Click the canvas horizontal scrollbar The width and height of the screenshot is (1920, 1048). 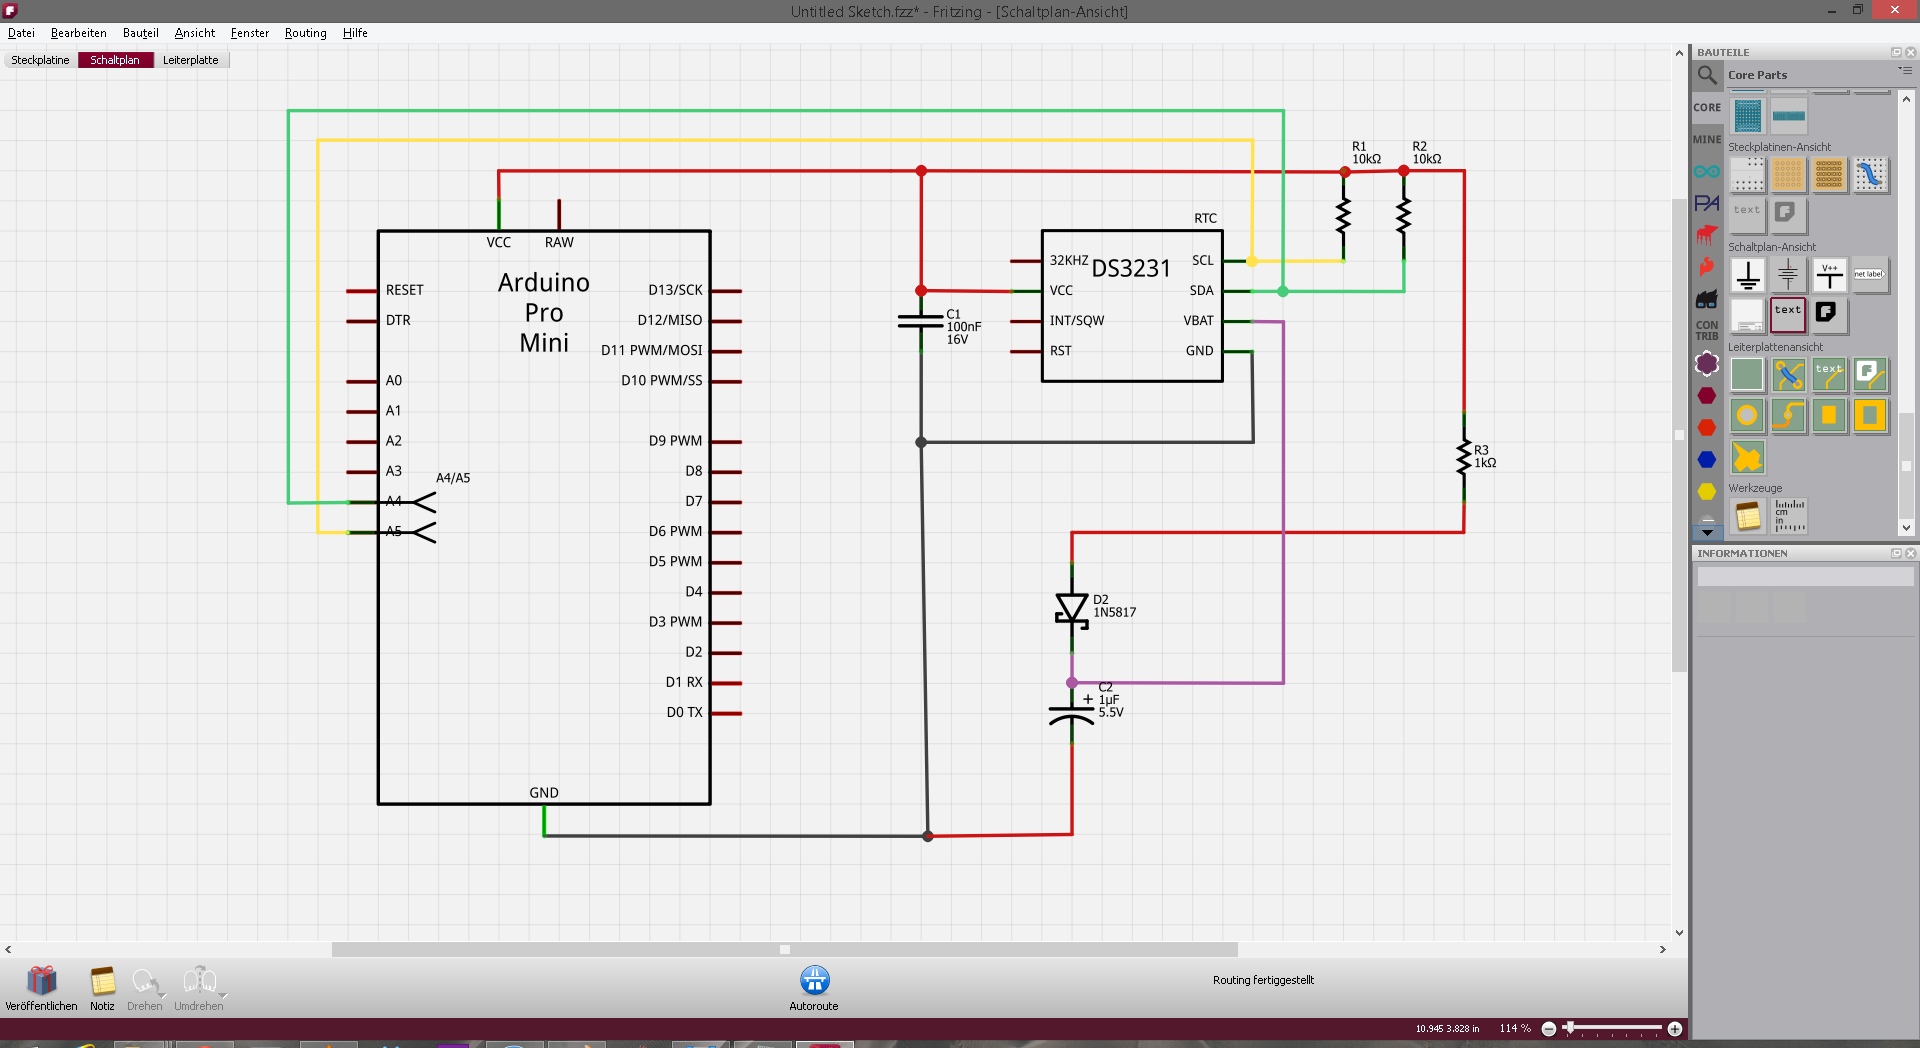(784, 950)
